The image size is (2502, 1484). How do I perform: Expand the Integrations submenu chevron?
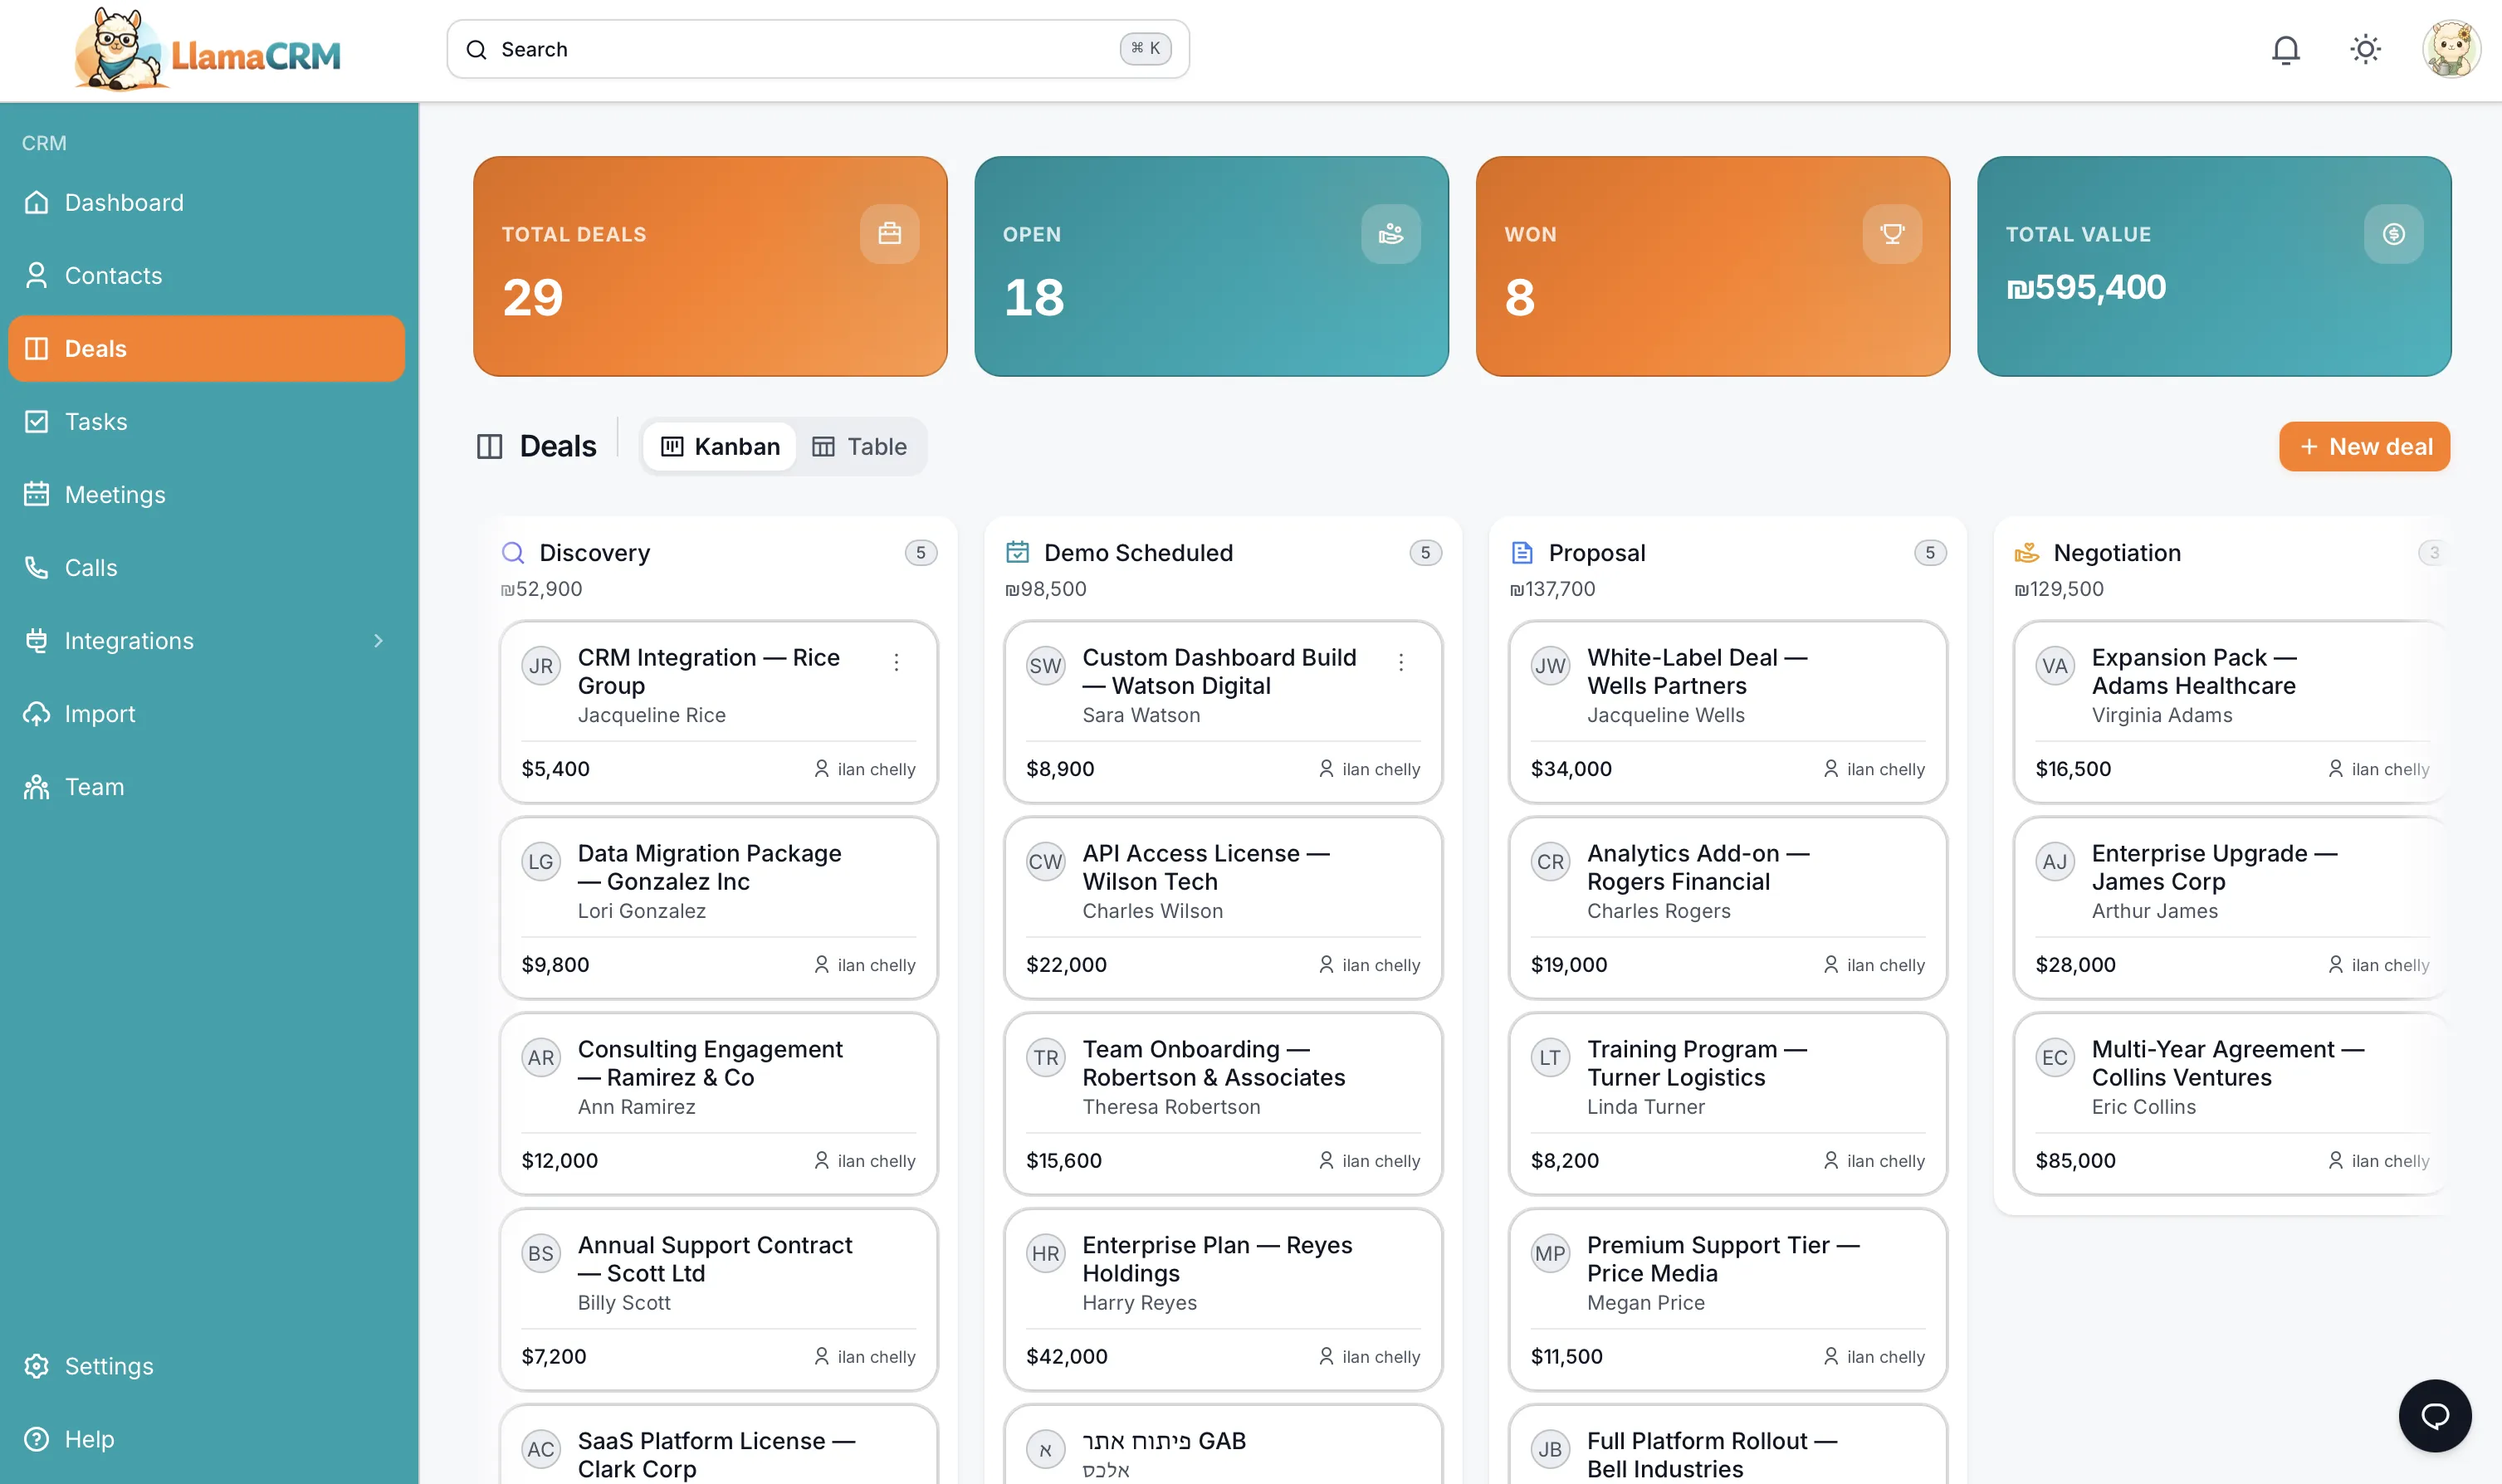point(378,641)
